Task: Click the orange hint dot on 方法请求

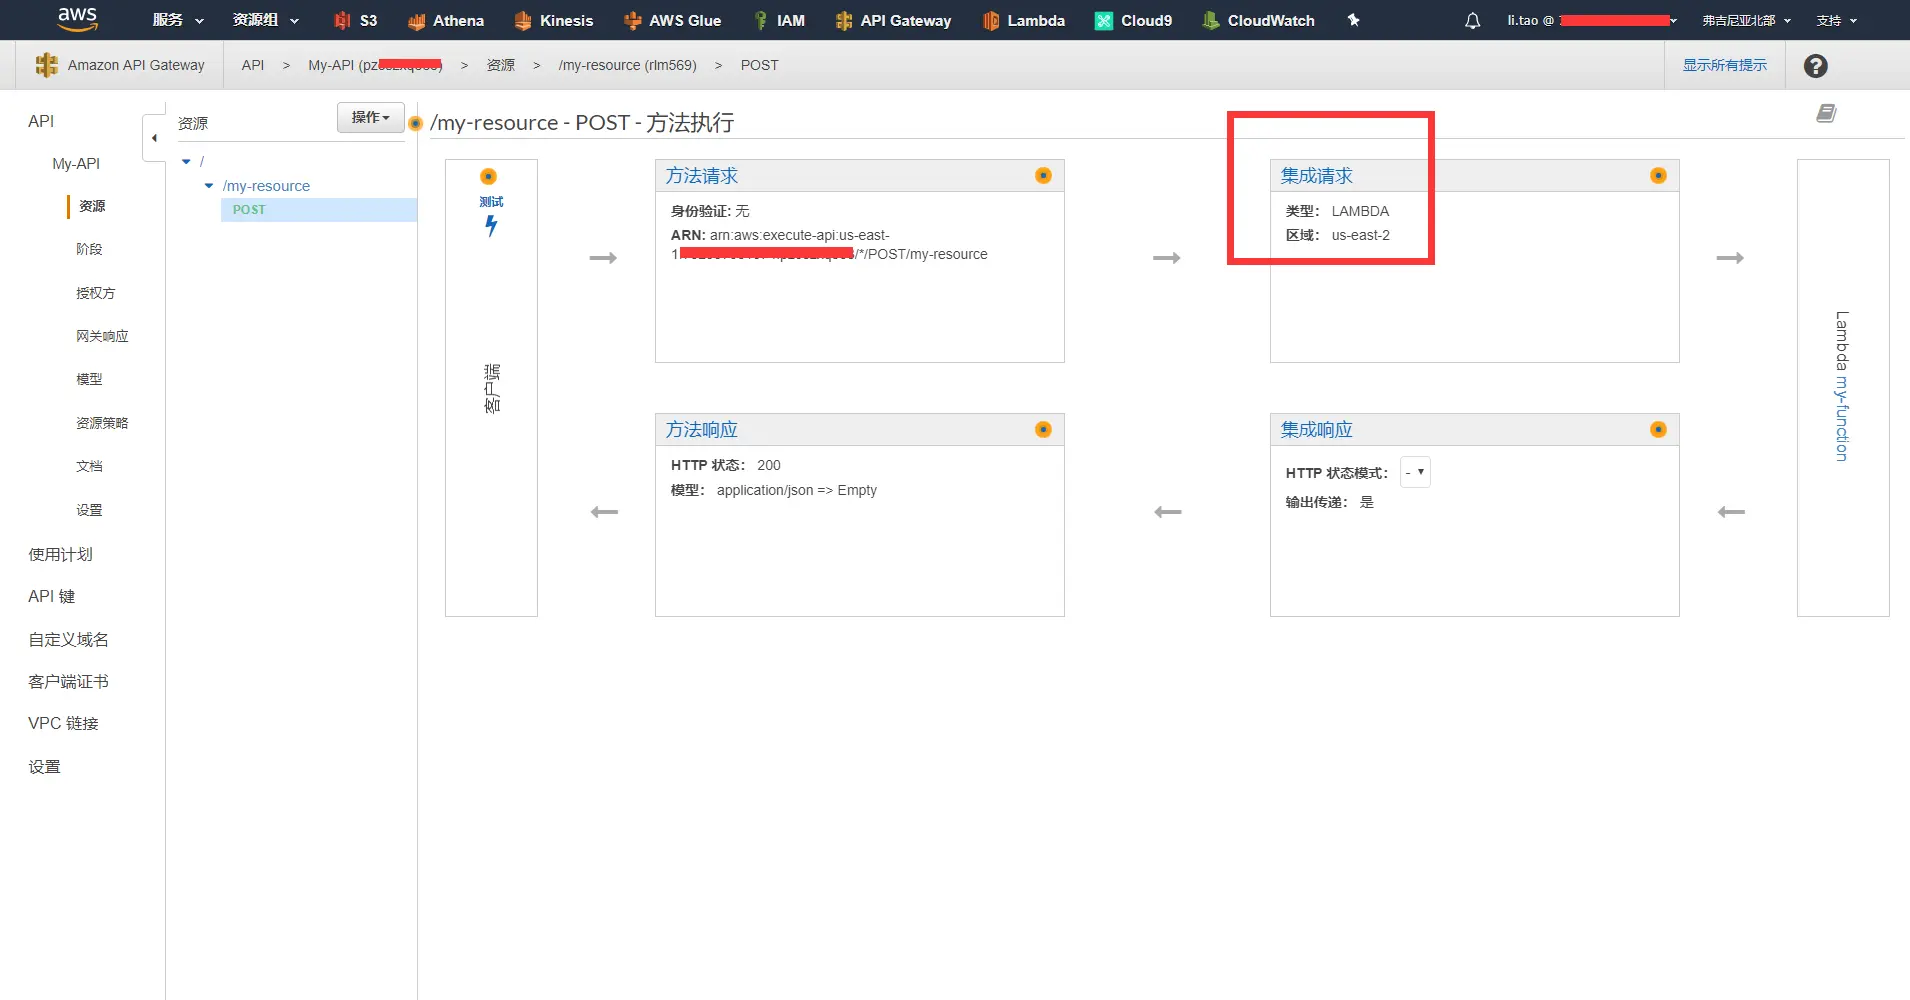Action: [1043, 175]
